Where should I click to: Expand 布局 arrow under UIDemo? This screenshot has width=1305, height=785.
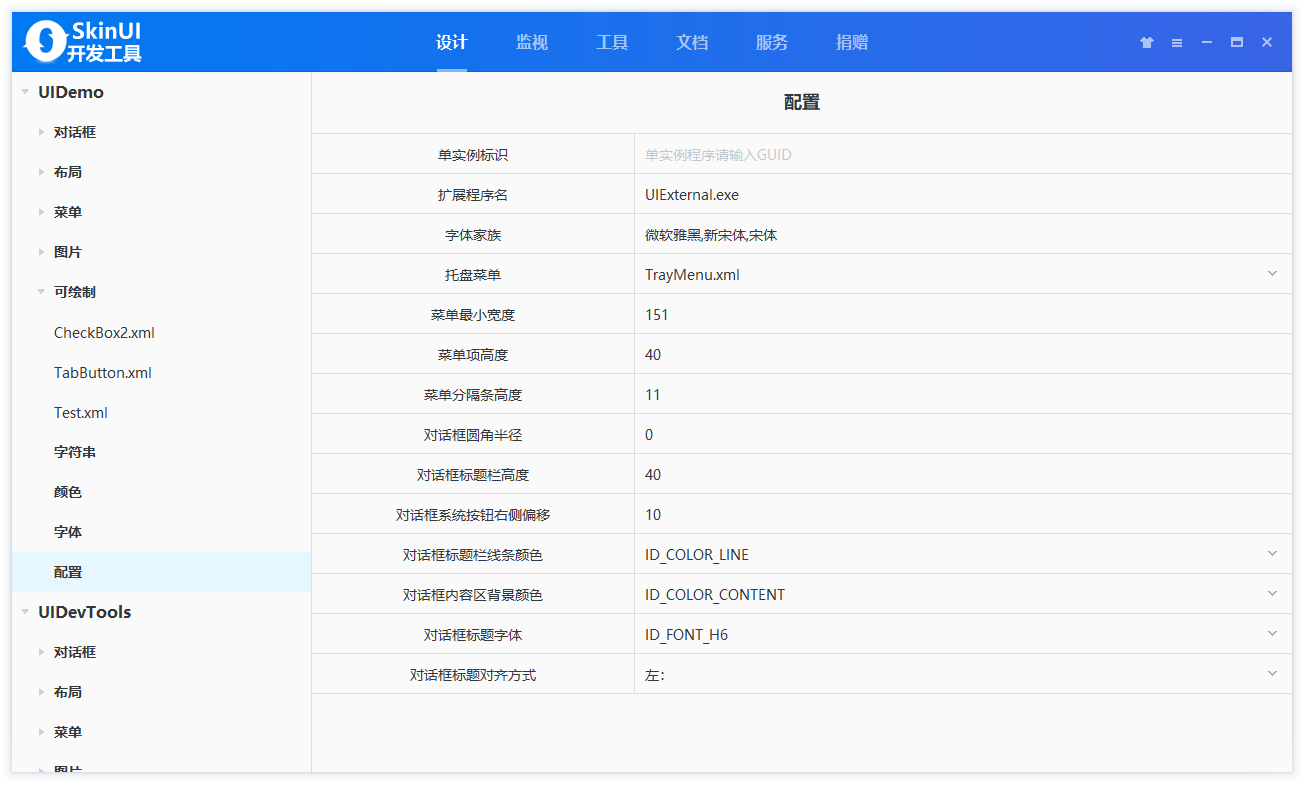pyautogui.click(x=41, y=172)
